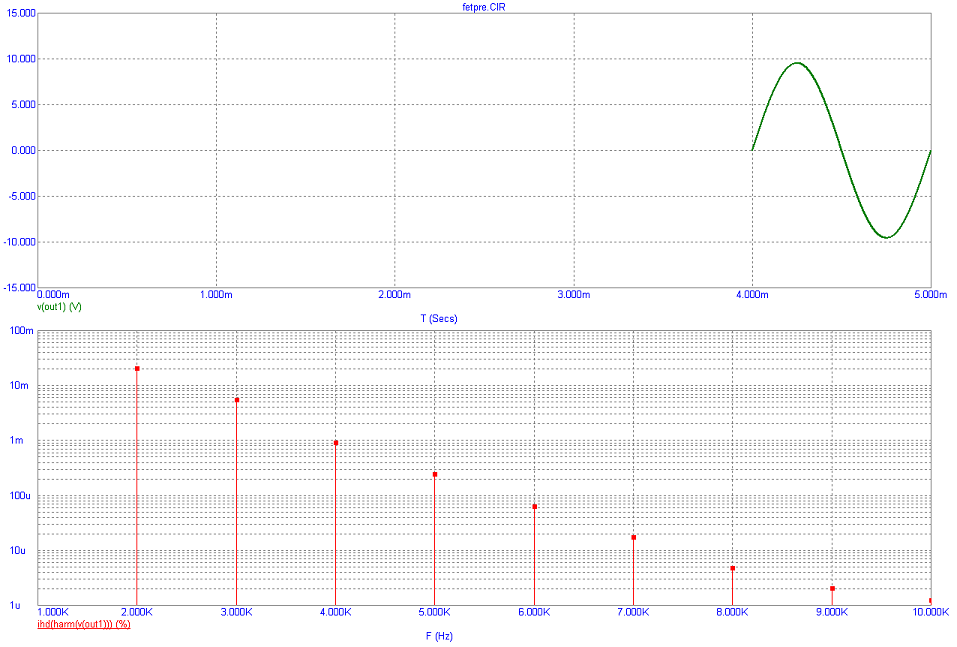Screen dimensions: 957x647
Task: Click the 1m distortion axis label
Action: 17,441
